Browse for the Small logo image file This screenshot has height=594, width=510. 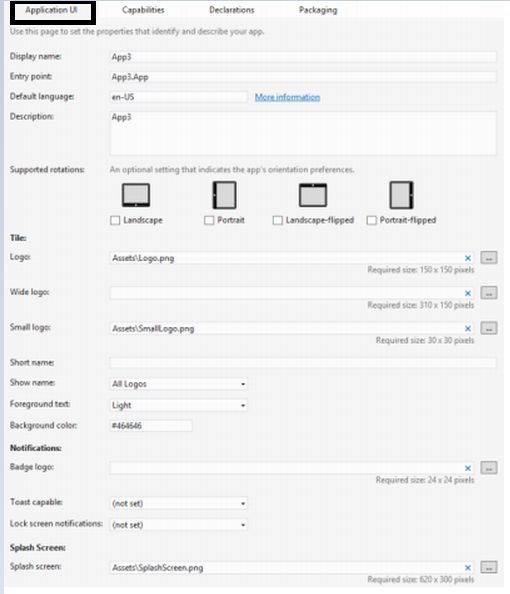489,328
